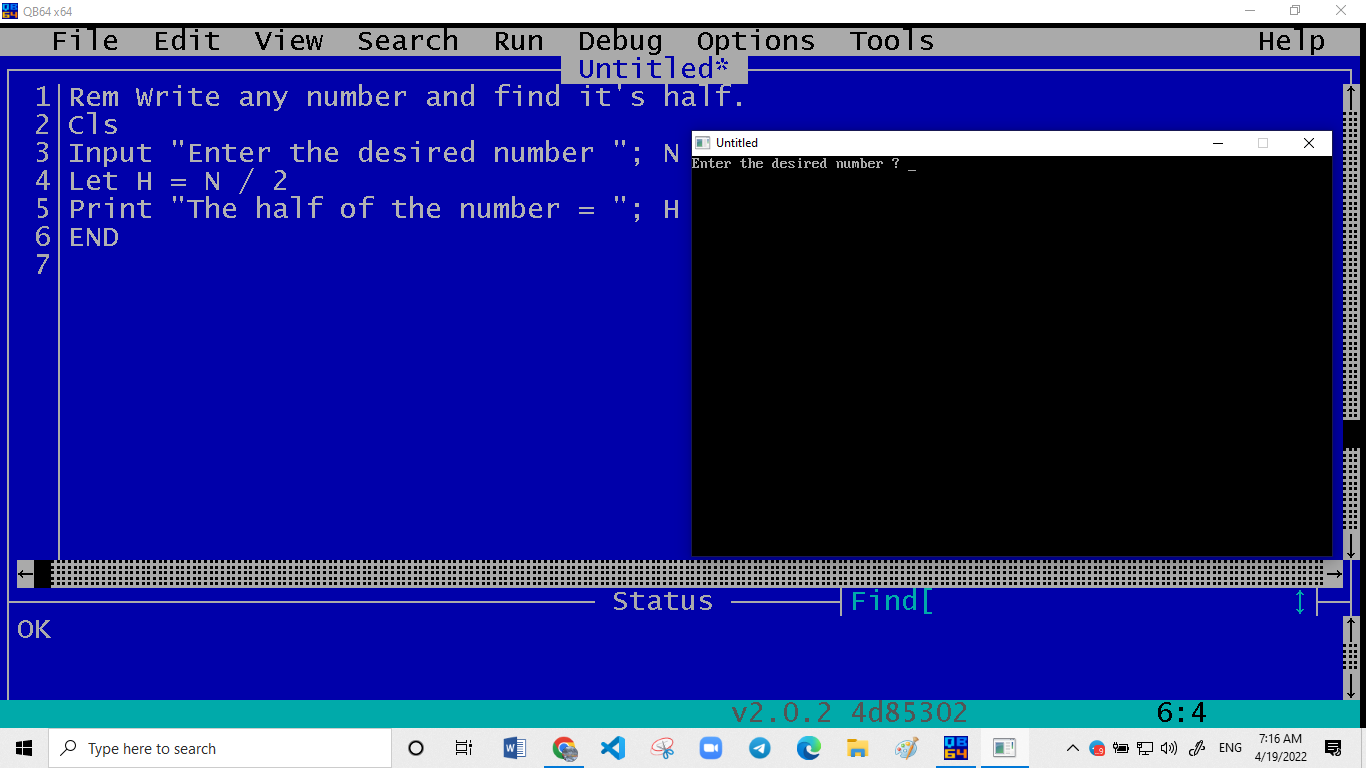
Task: Open Zoom from the taskbar
Action: pos(711,748)
